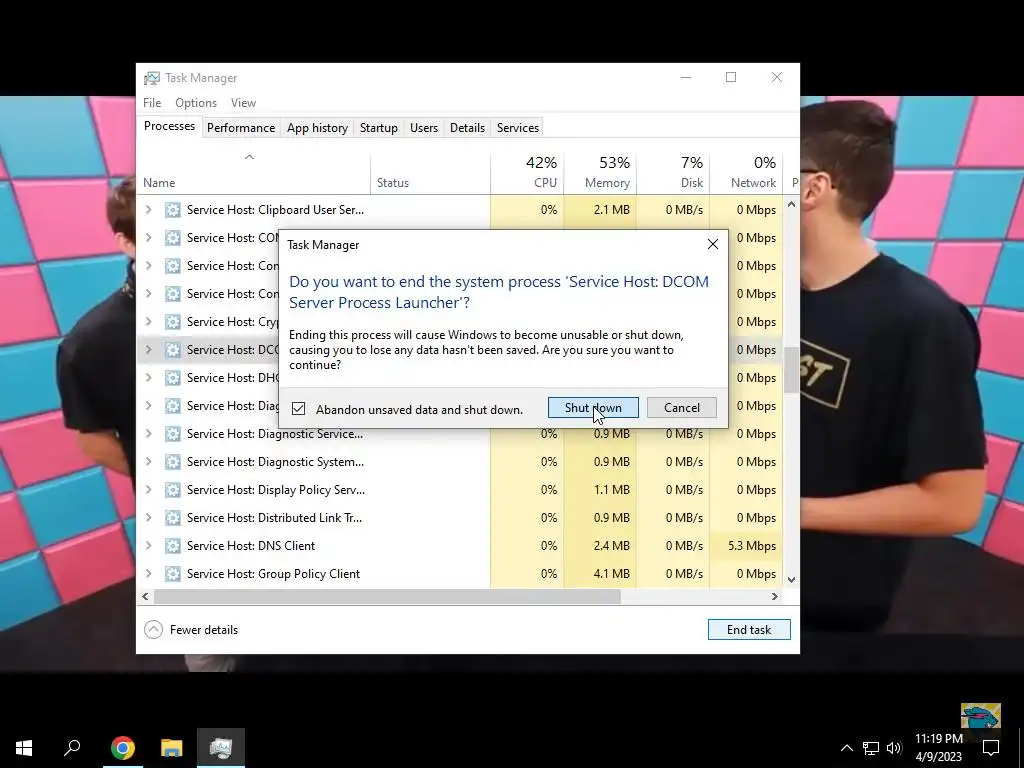Select Service Host: DNS Client row

coord(460,545)
